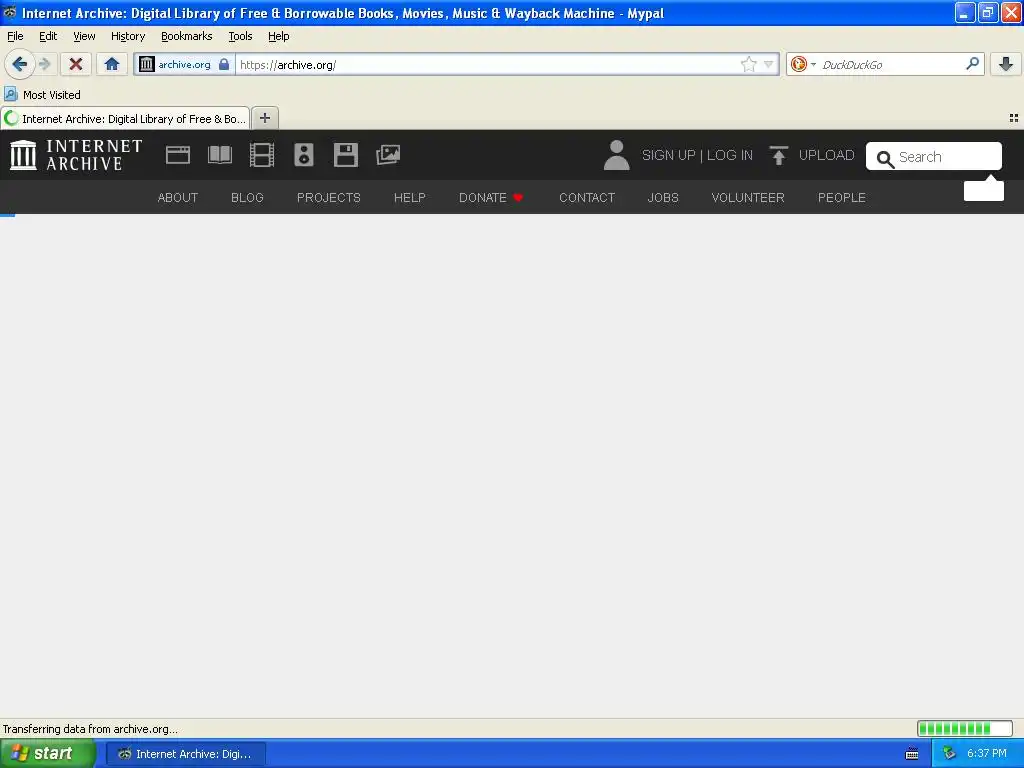
Task: Open a new tab with the plus button
Action: click(x=264, y=118)
